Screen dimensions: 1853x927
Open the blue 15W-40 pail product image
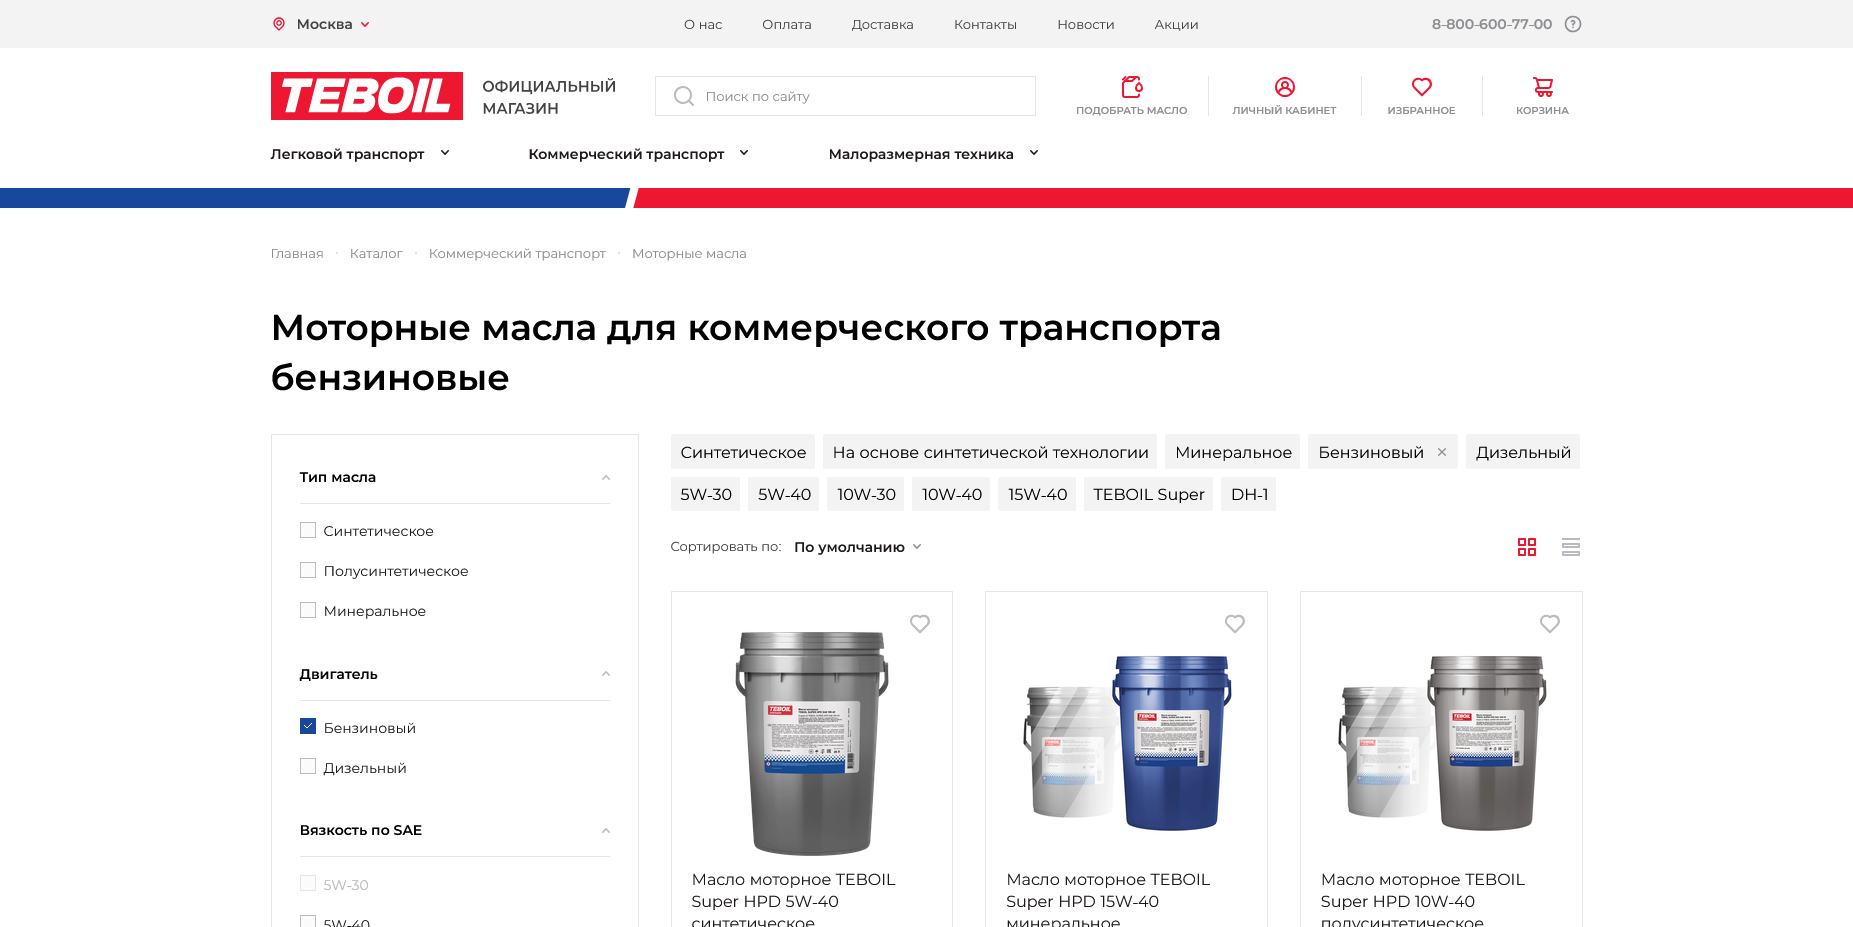pyautogui.click(x=1127, y=743)
